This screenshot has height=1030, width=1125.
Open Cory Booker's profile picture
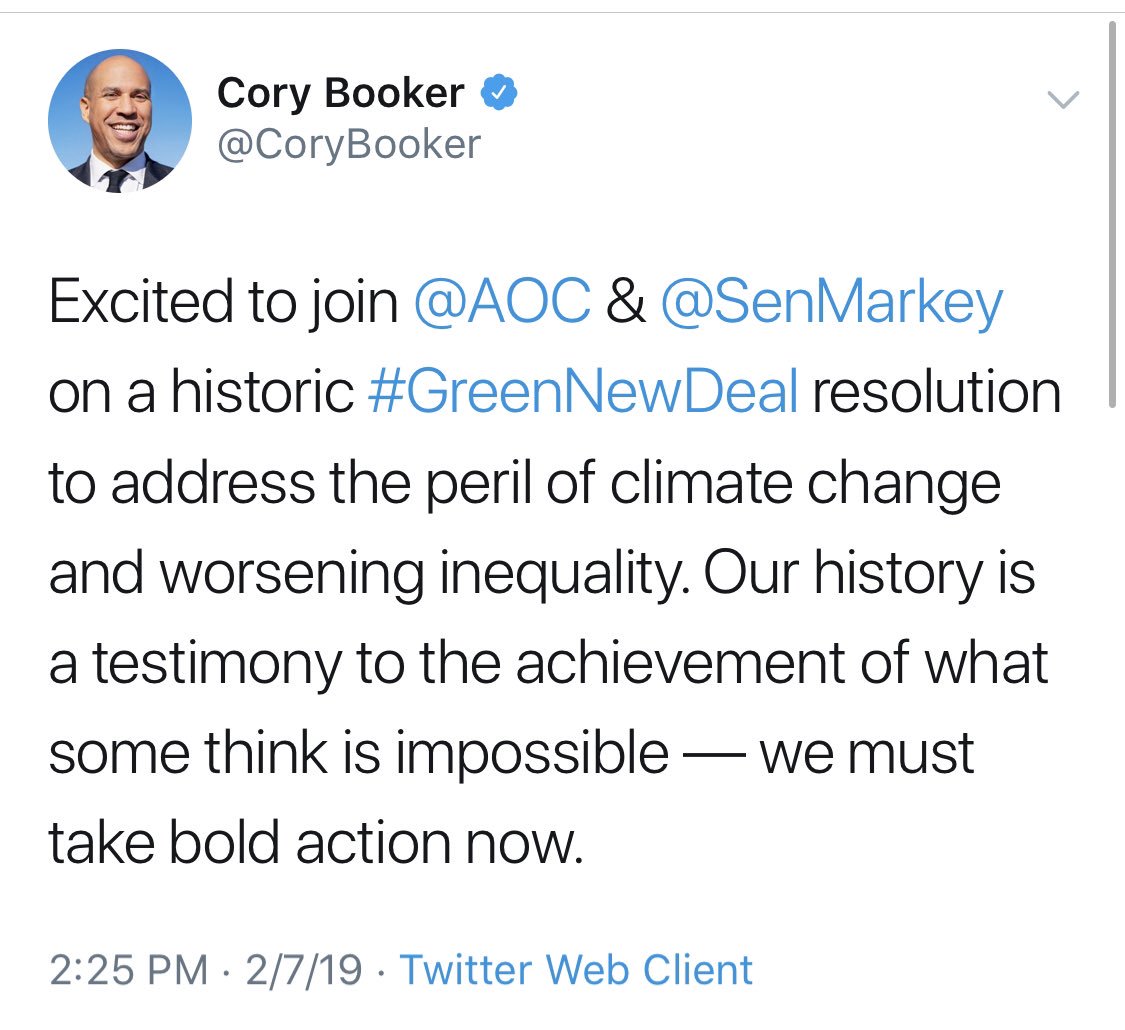pyautogui.click(x=119, y=120)
